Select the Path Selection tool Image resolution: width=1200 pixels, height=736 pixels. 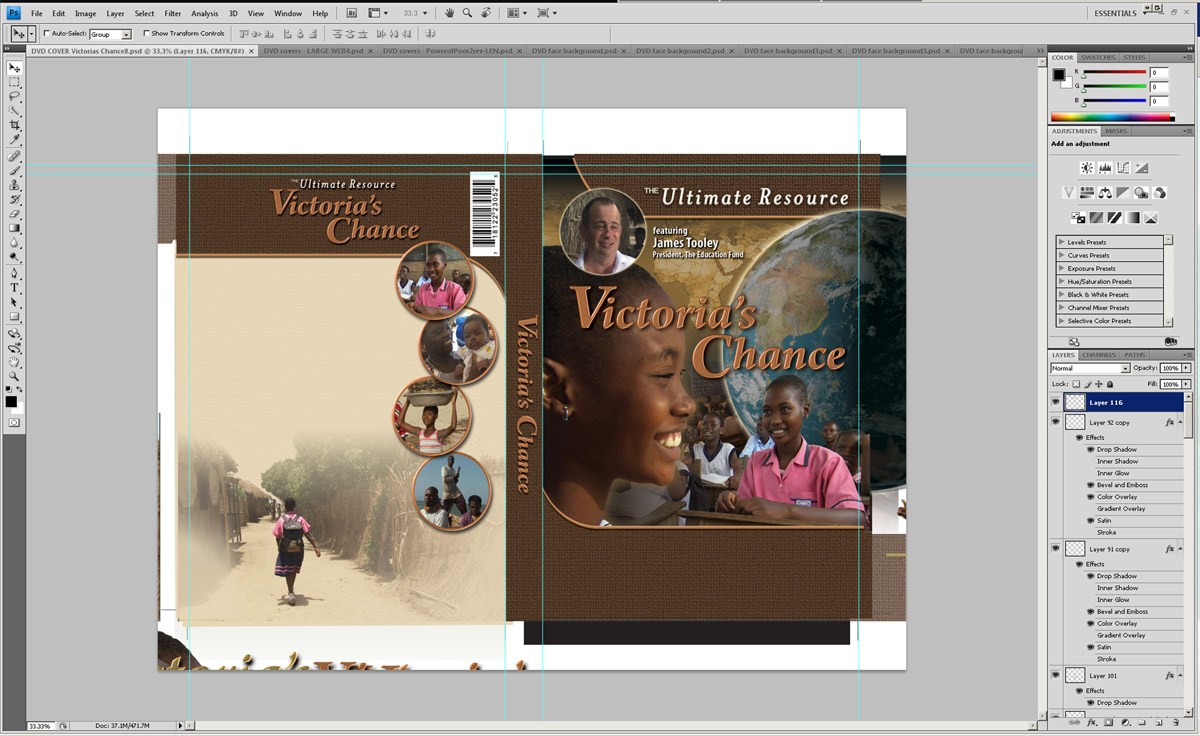pos(15,302)
